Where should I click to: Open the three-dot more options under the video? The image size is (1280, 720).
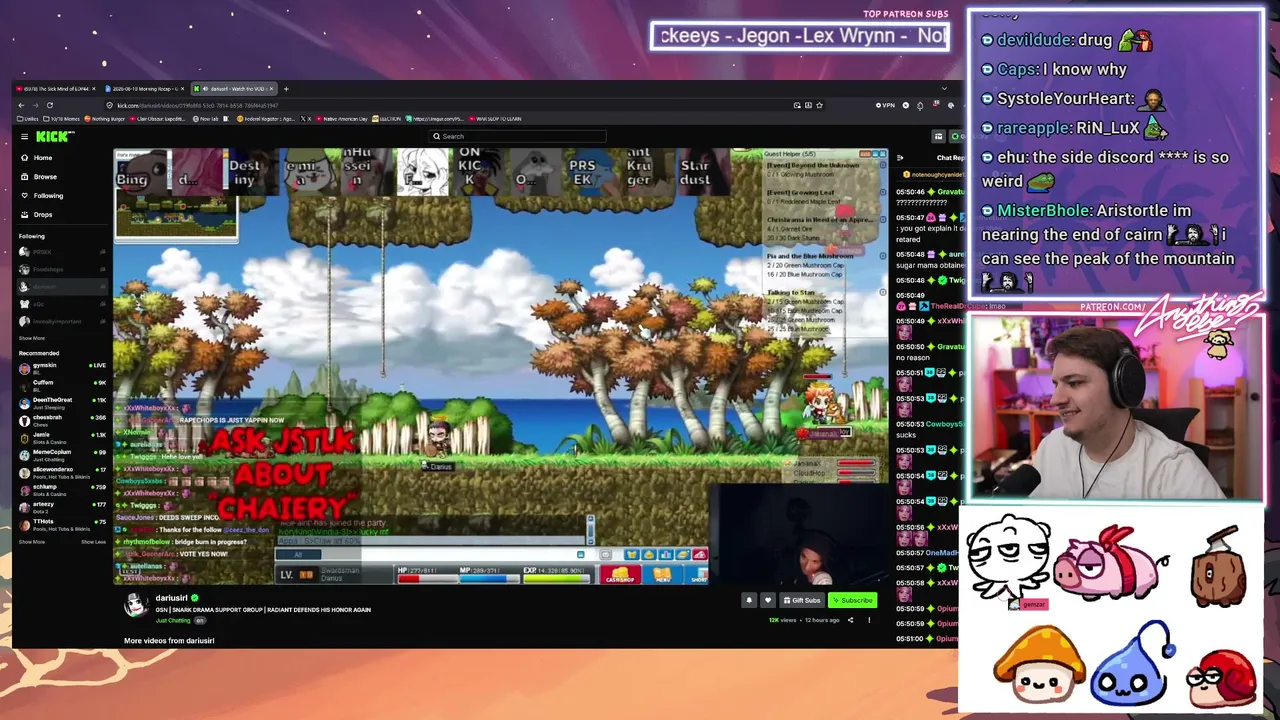coord(869,620)
